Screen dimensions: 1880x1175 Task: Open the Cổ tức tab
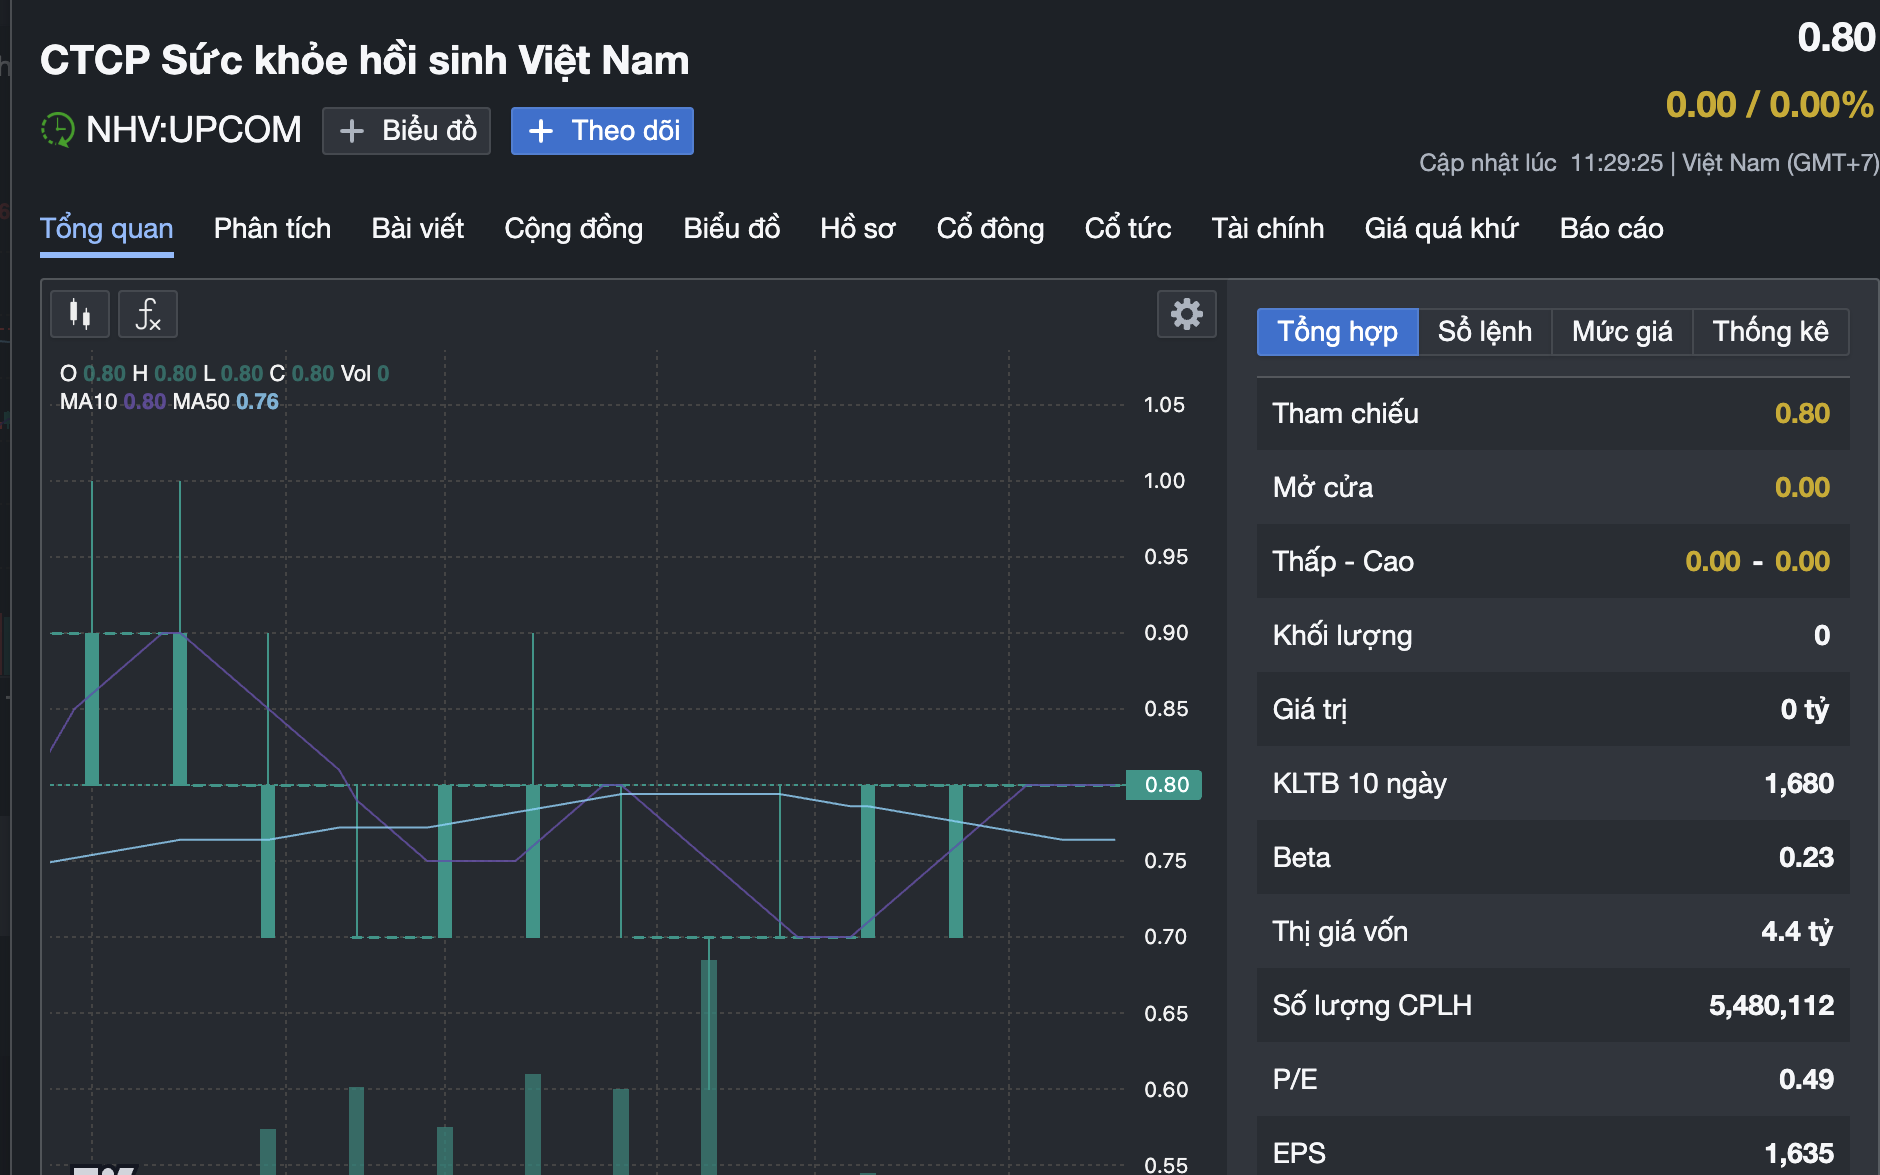click(1128, 228)
